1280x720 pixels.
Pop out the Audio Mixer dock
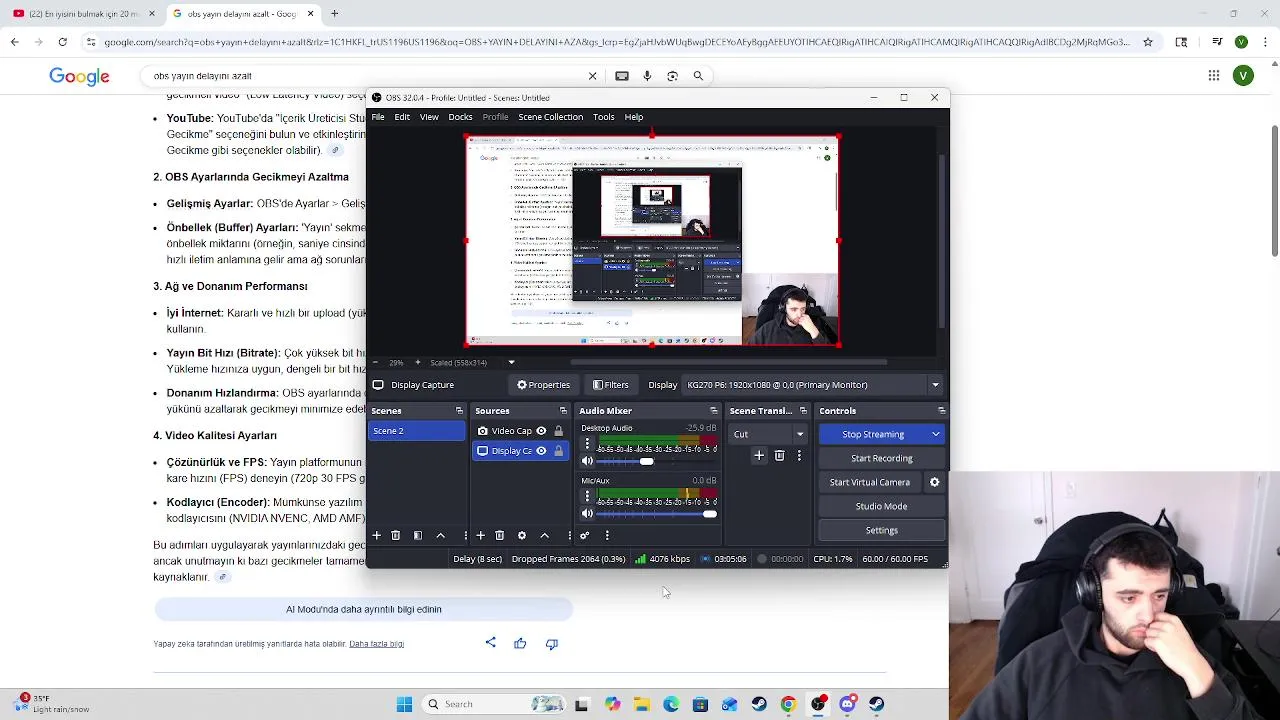(x=714, y=411)
